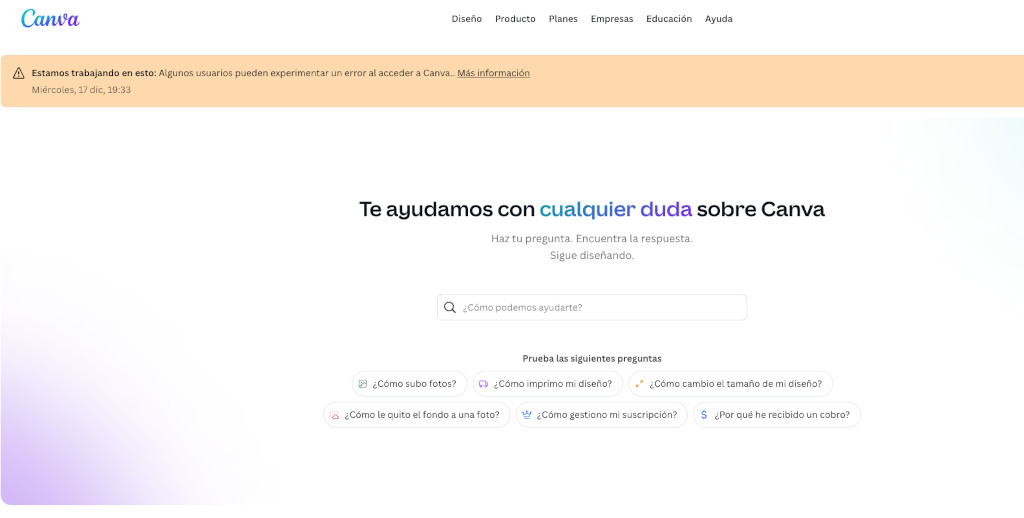The width and height of the screenshot is (1024, 518).
Task: Choose the '¿Cómo gestiono mi suscripción?' question text
Action: click(606, 415)
